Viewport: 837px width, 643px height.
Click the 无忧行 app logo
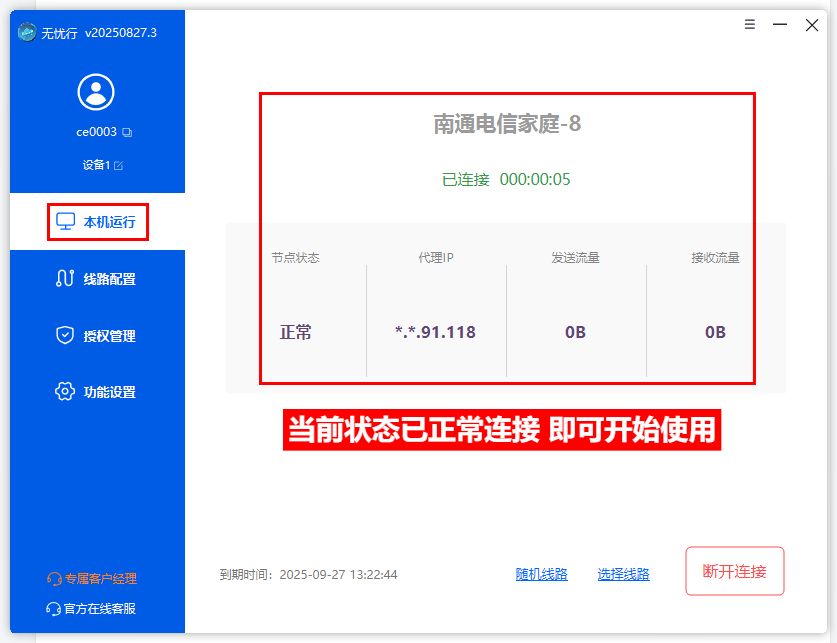coord(27,32)
